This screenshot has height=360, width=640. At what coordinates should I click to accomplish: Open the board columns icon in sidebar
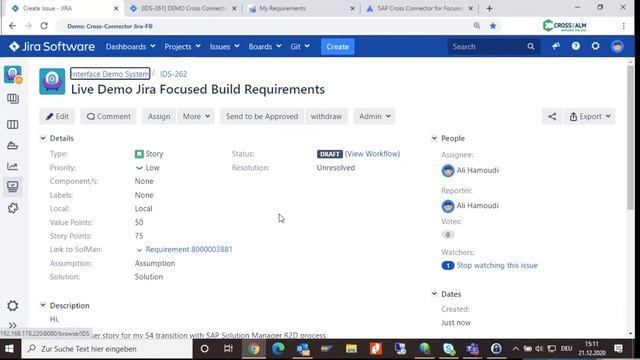coord(13,124)
